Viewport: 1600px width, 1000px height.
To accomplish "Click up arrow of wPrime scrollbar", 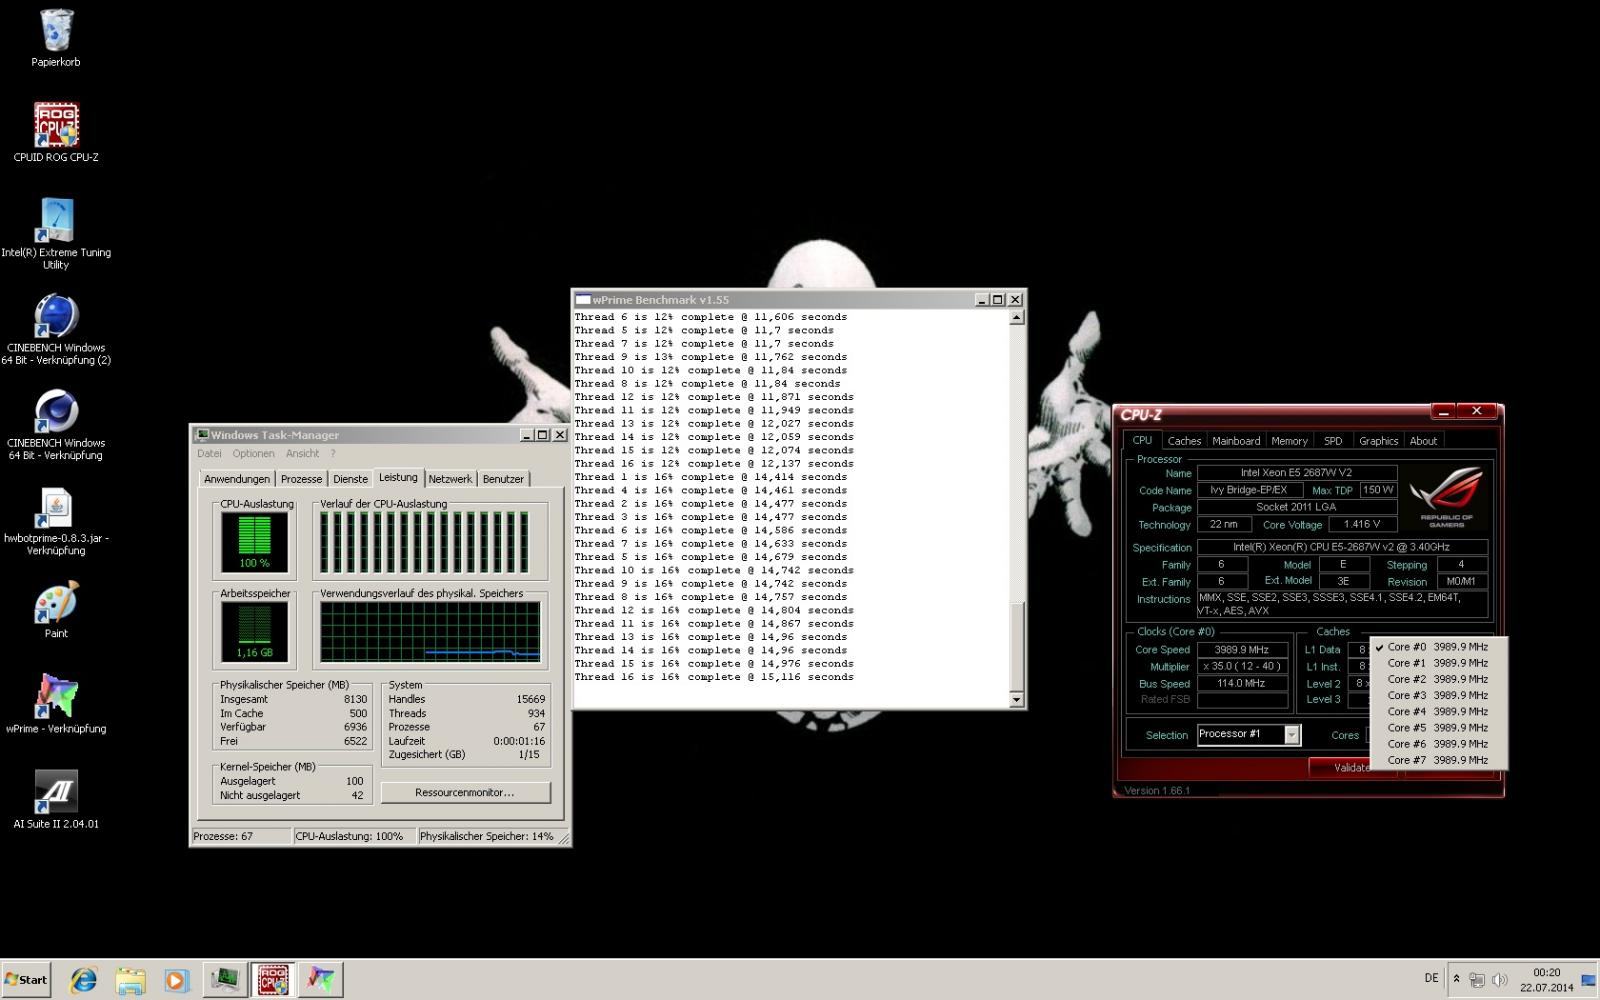I will point(1016,318).
